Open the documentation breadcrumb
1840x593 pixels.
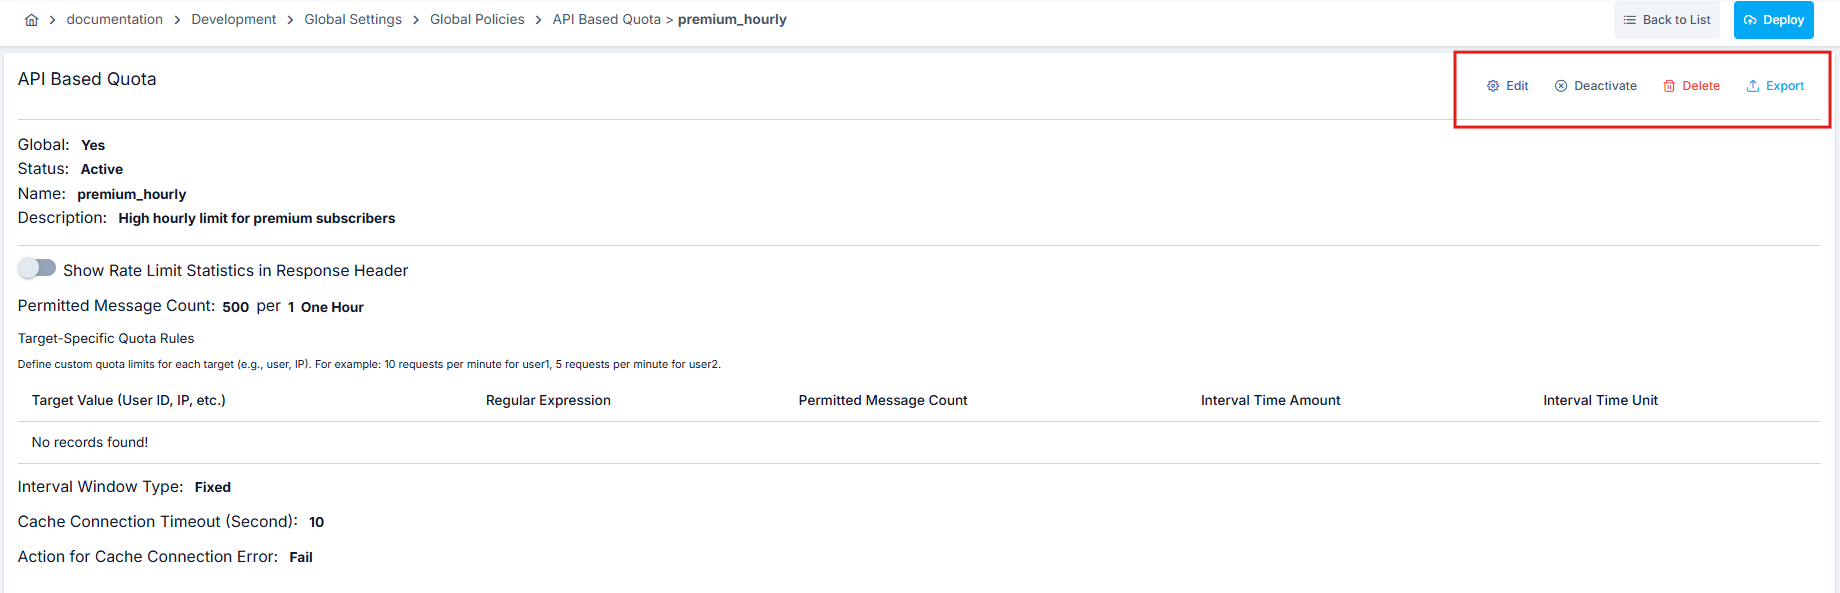tap(114, 20)
